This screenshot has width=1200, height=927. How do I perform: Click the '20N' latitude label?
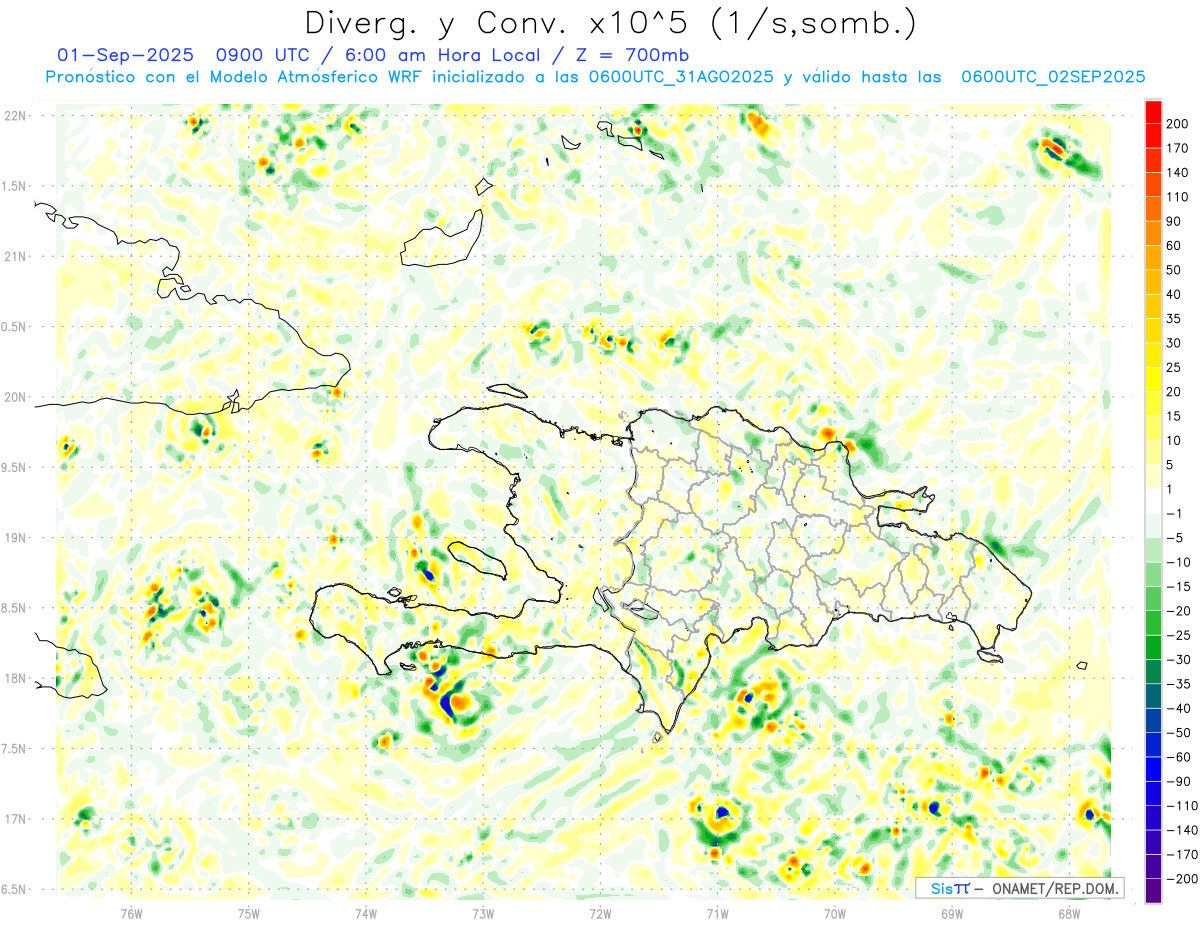14,397
